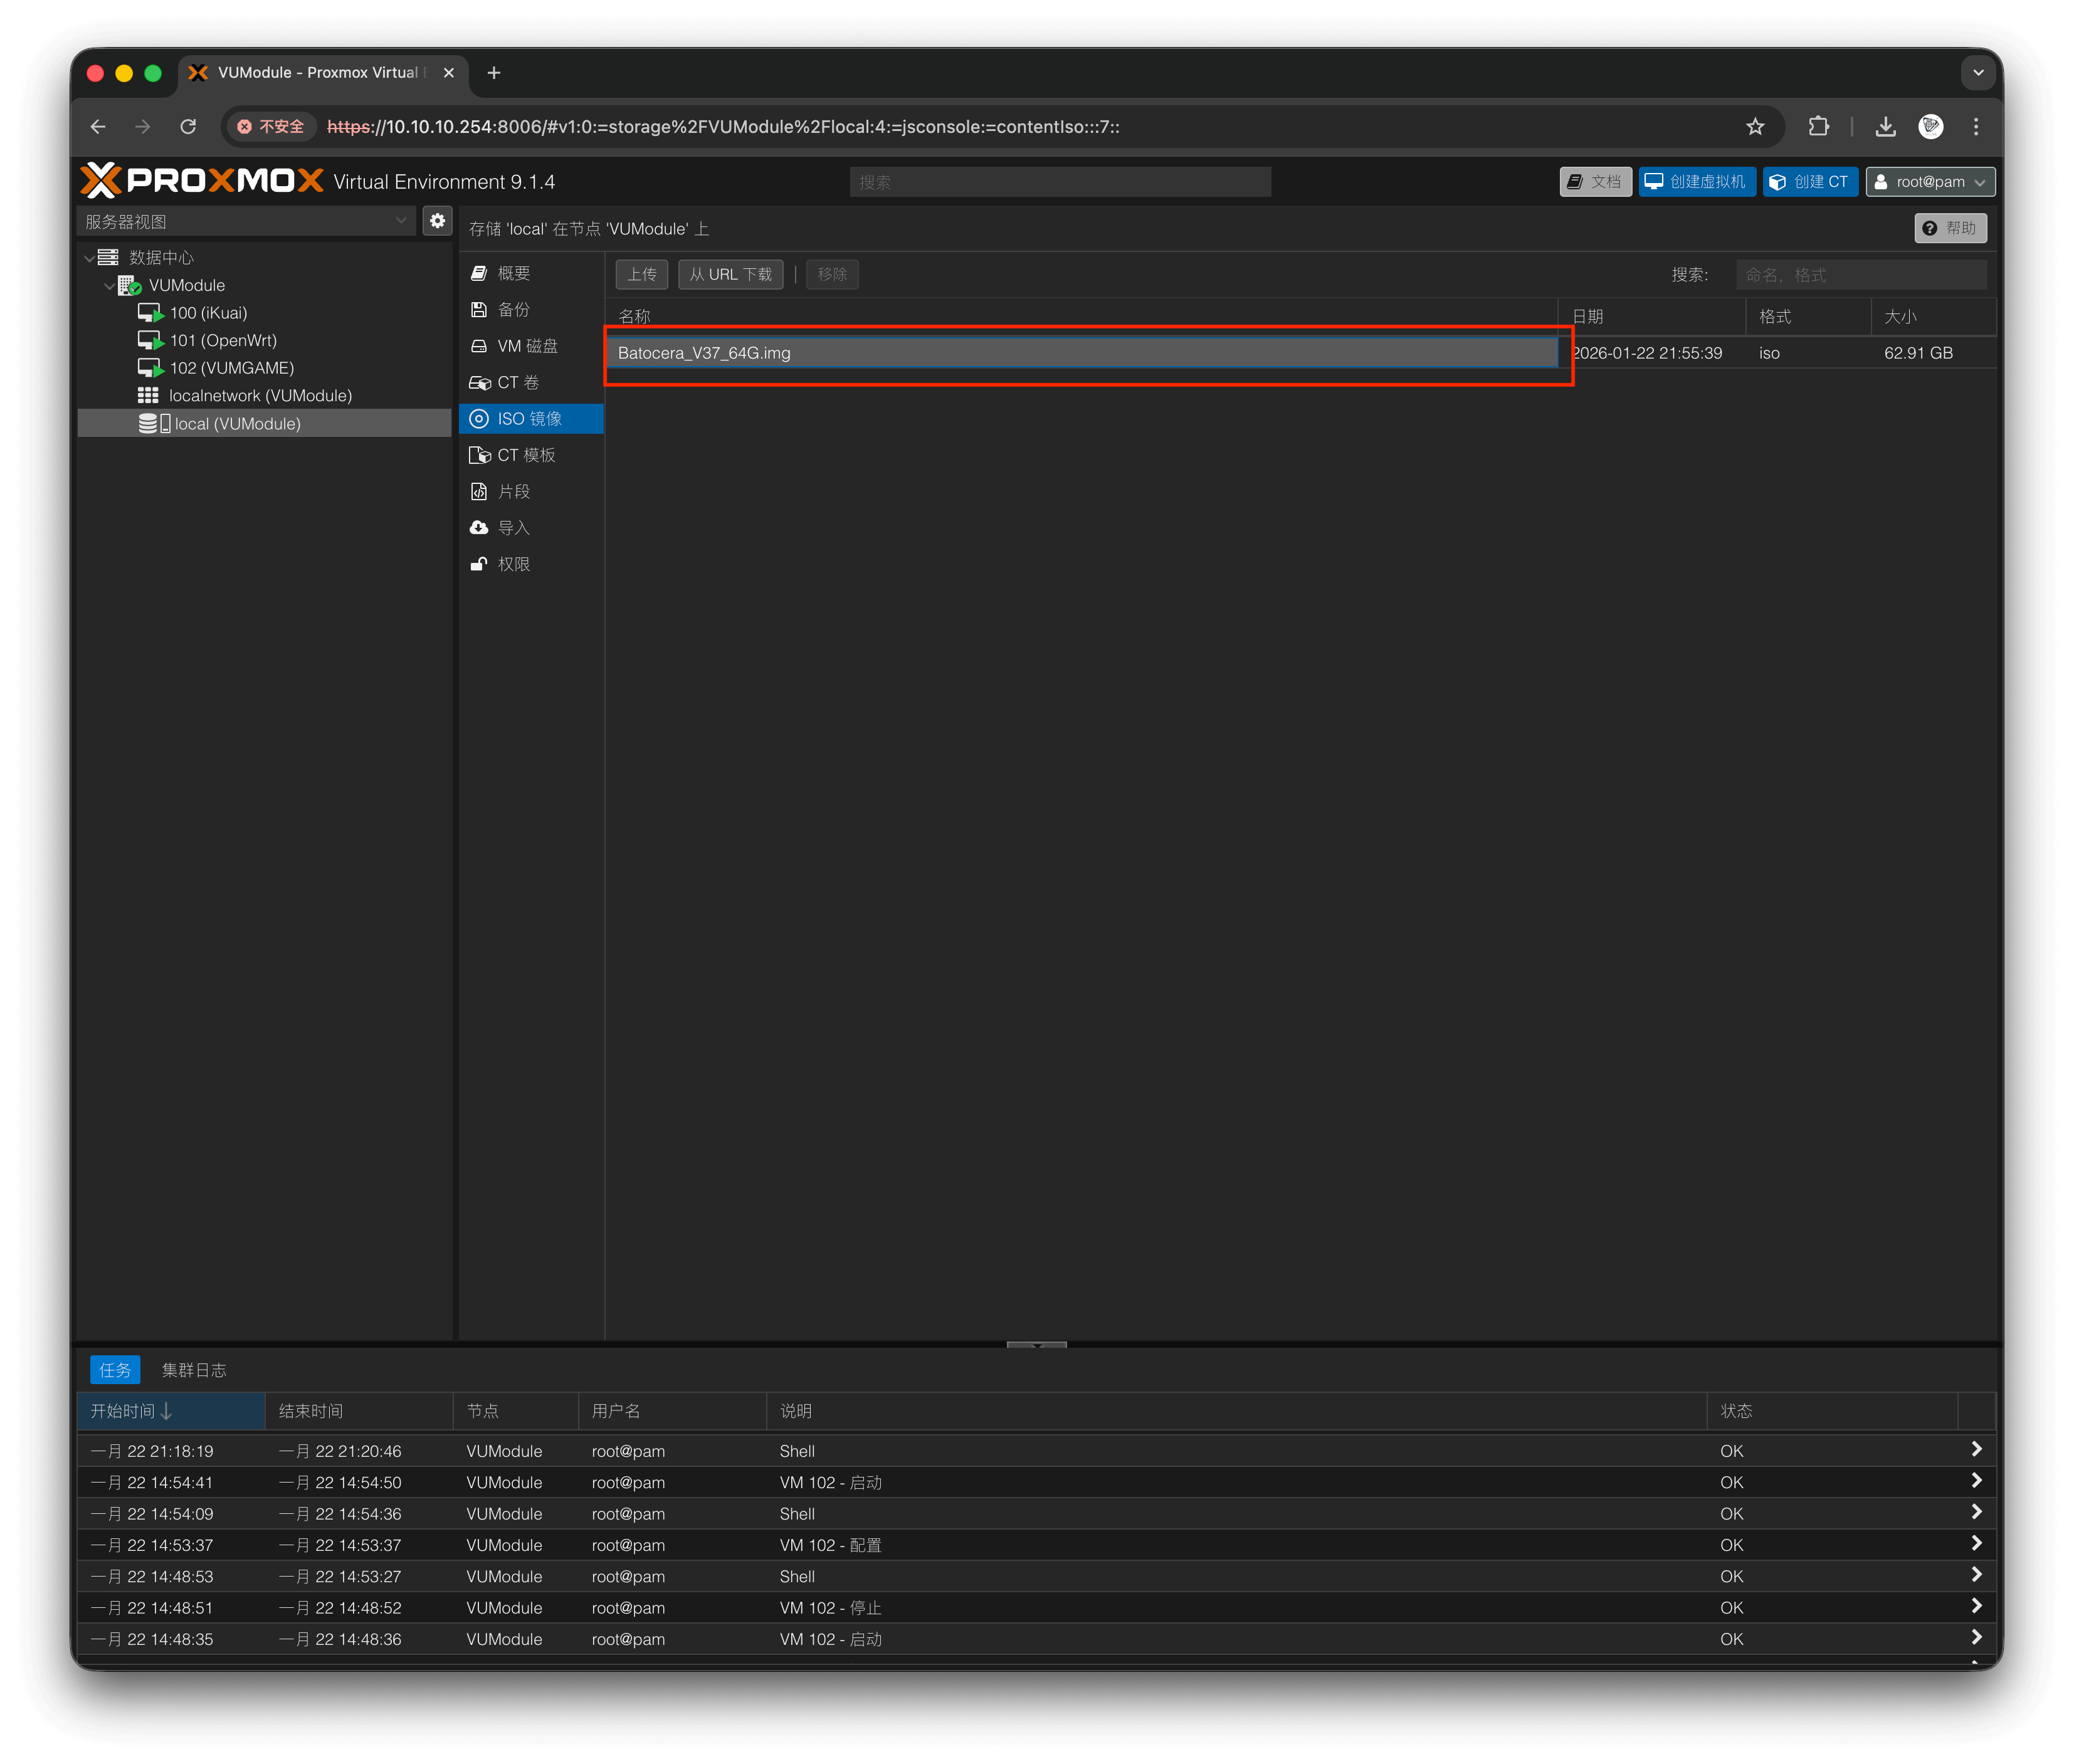Screen dimensions: 2074x1764
Task: Click the 创建虚拟机 button
Action: [1696, 182]
